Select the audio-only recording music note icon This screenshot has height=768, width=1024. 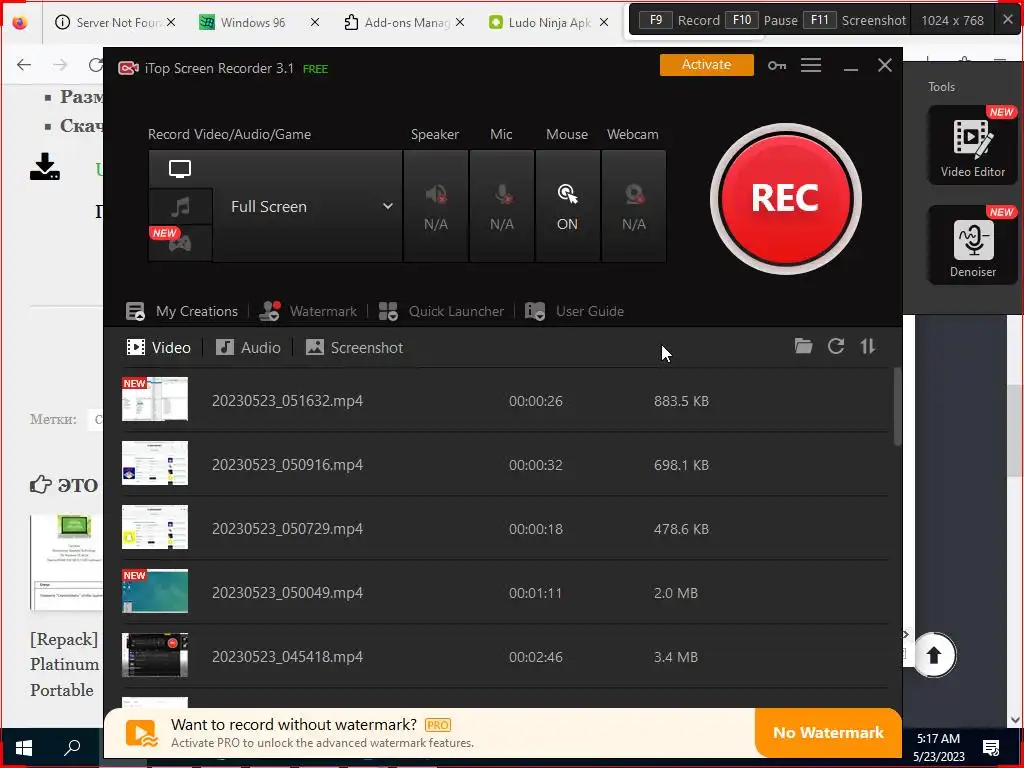tap(180, 207)
